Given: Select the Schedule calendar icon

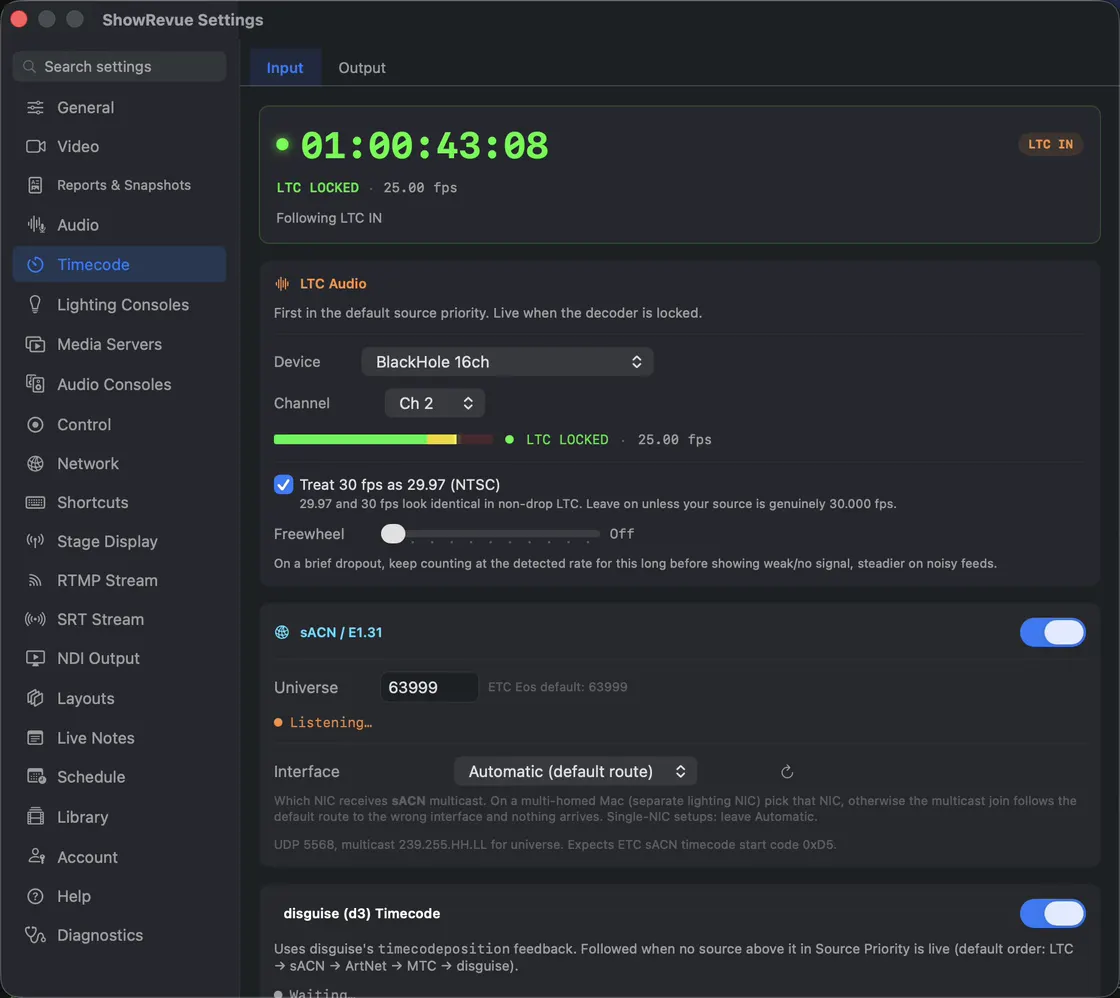Looking at the screenshot, I should [36, 777].
